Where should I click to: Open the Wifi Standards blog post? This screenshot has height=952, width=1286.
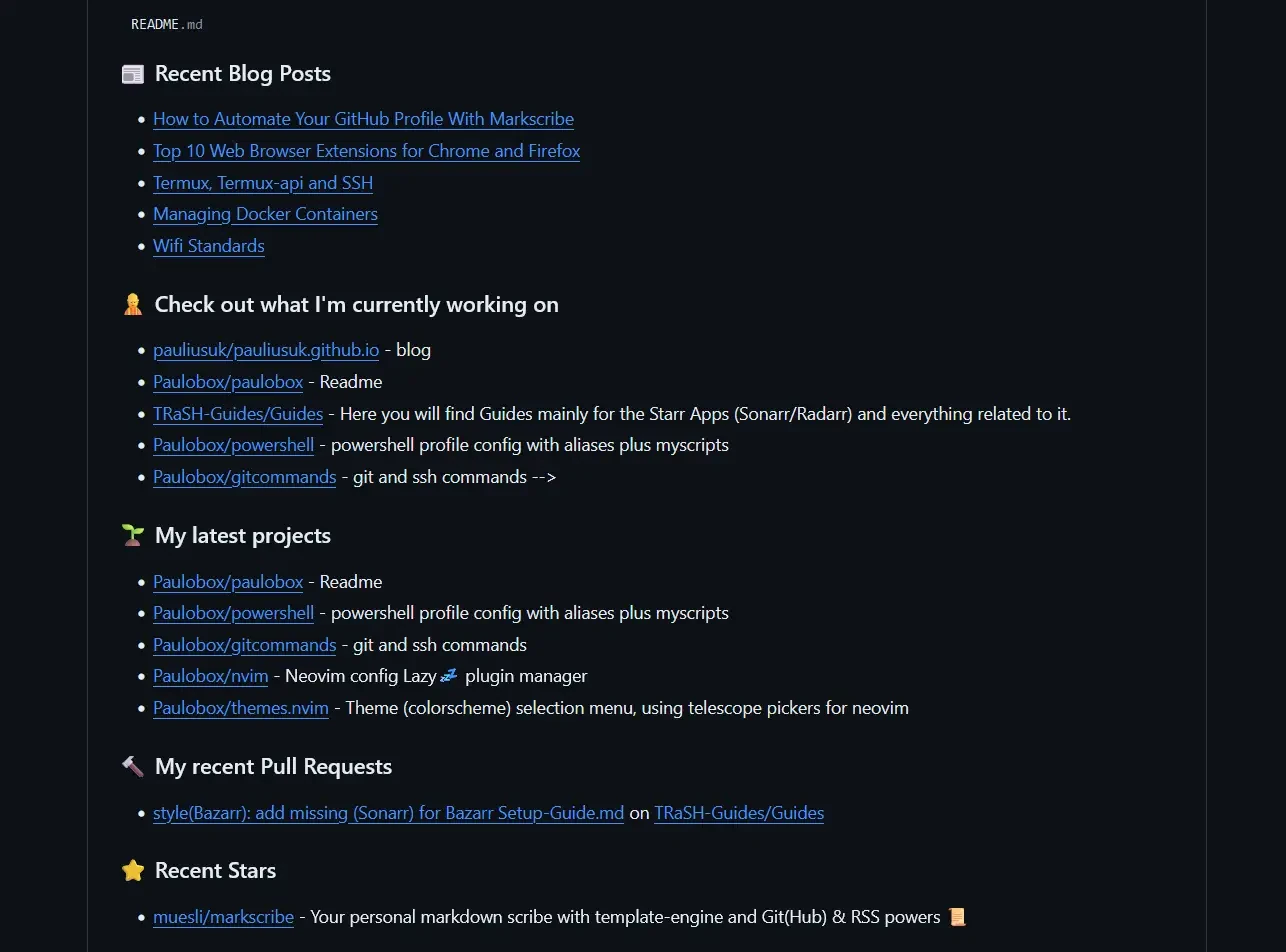point(209,246)
